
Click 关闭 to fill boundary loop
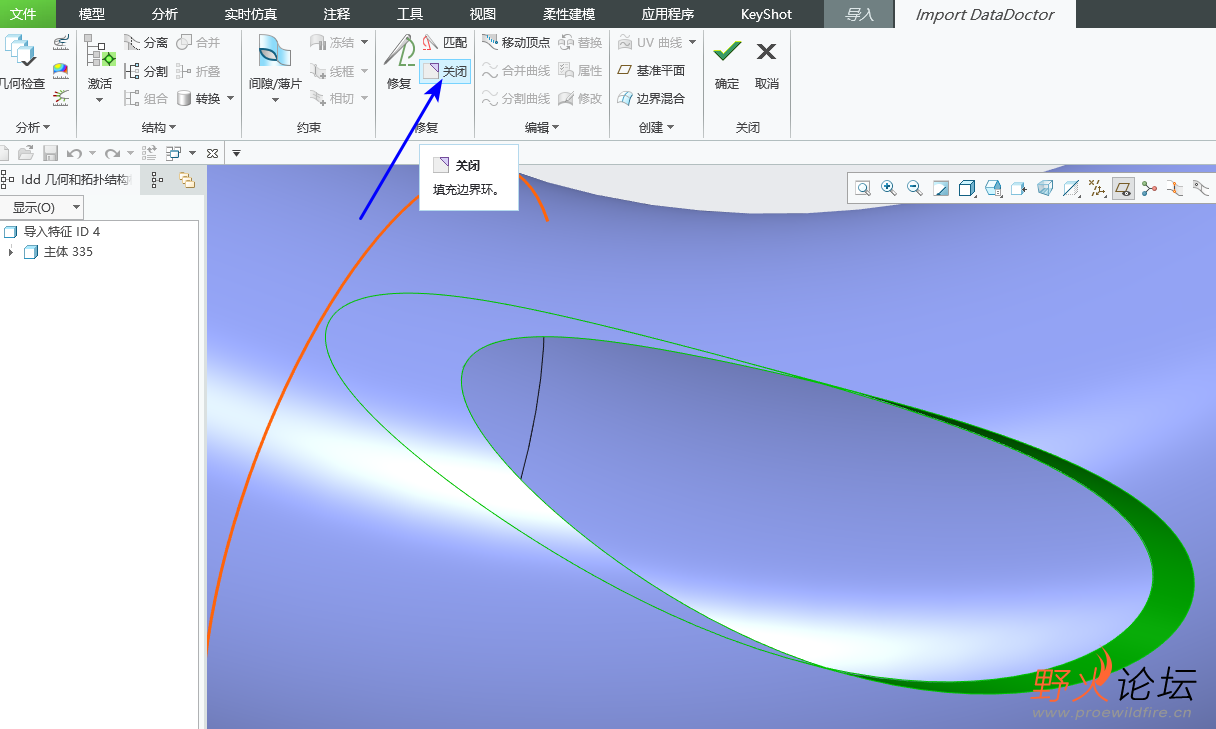[x=445, y=71]
